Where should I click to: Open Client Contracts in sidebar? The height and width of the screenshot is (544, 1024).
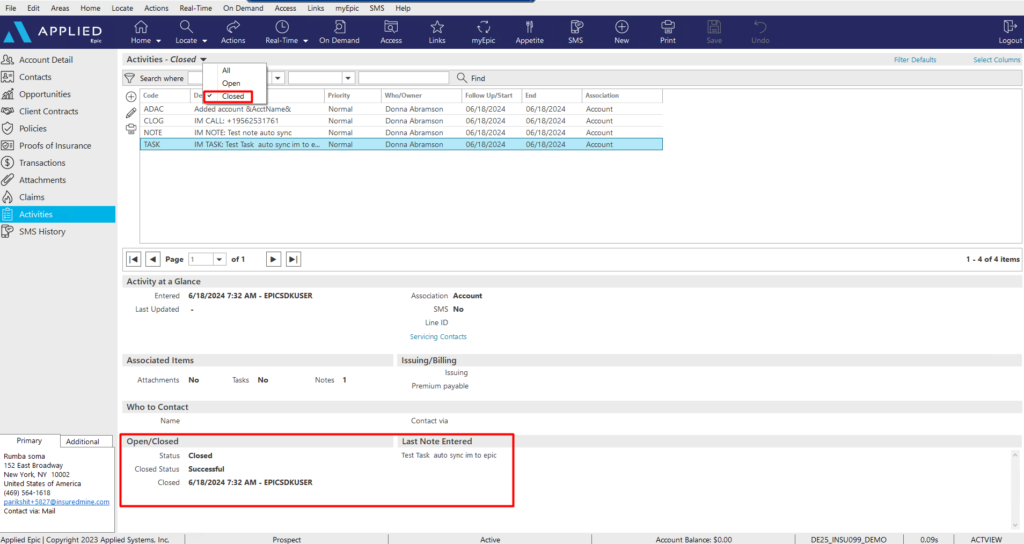48,111
